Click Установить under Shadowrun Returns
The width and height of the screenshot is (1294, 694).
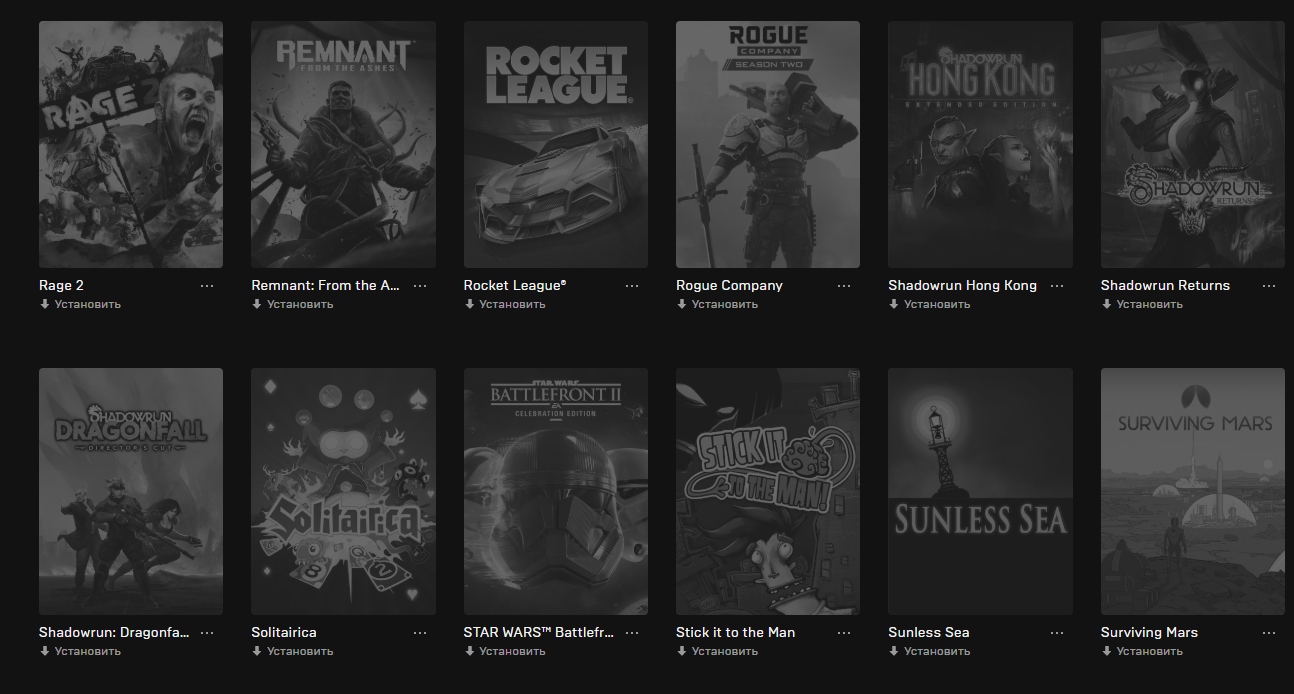coord(1142,304)
